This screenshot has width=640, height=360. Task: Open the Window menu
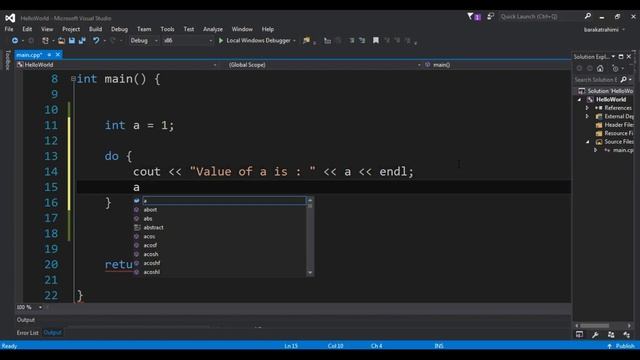[x=242, y=29]
